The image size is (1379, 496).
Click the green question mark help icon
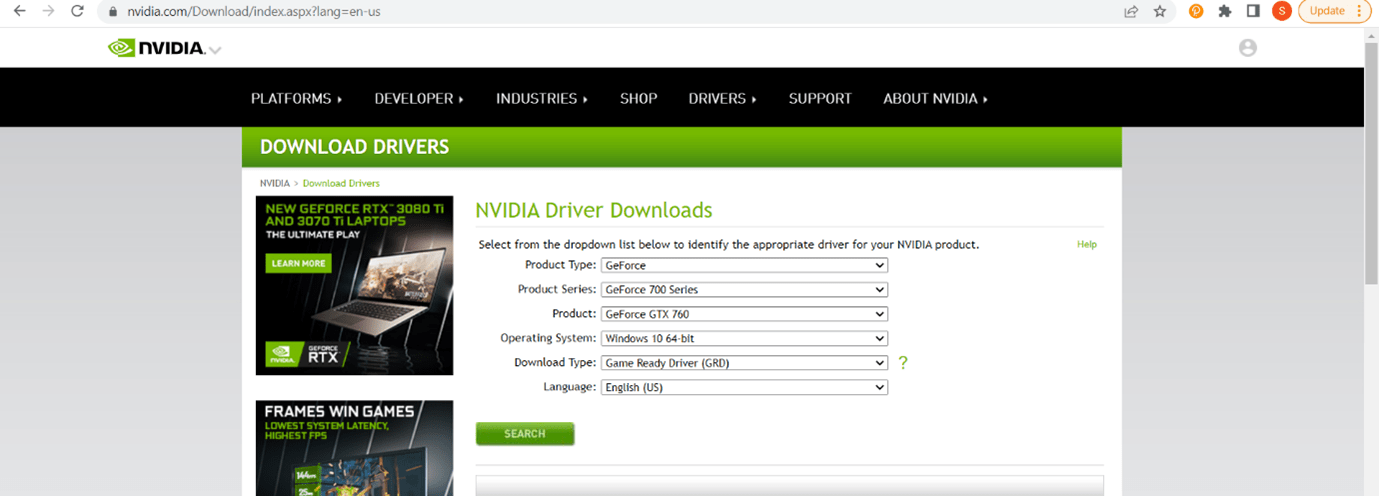click(903, 363)
